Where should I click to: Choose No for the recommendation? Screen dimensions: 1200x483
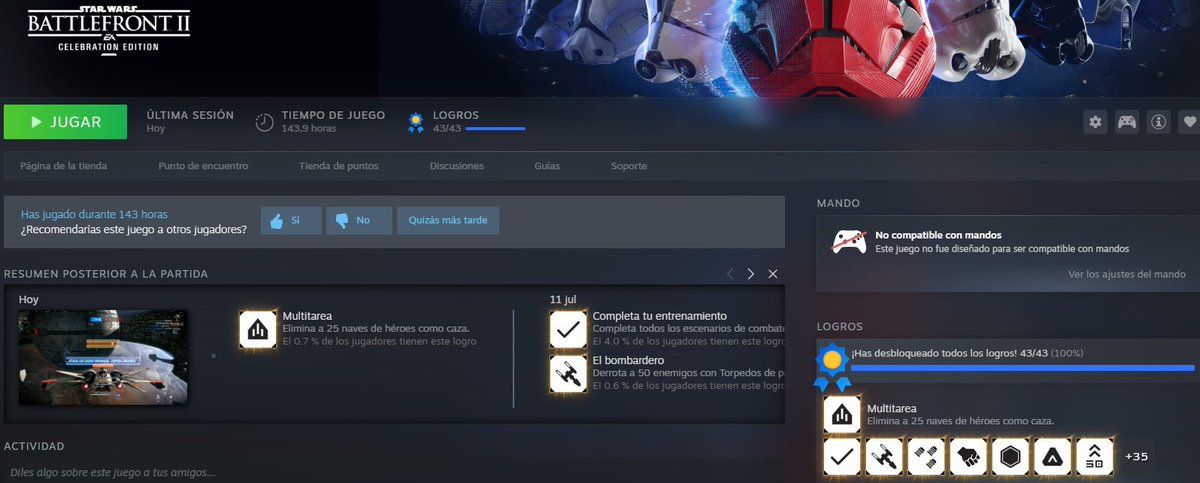[359, 221]
